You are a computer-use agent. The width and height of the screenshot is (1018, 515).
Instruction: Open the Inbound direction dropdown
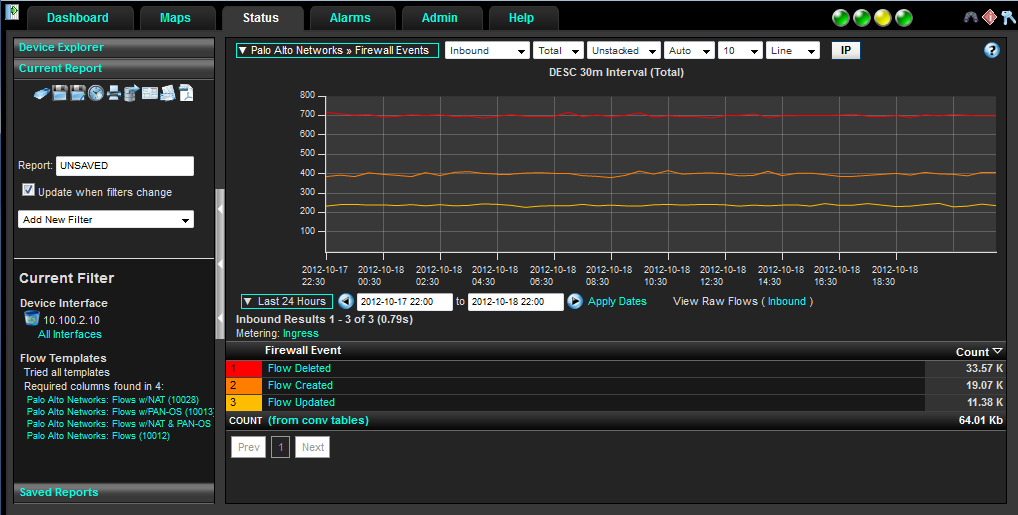point(487,51)
